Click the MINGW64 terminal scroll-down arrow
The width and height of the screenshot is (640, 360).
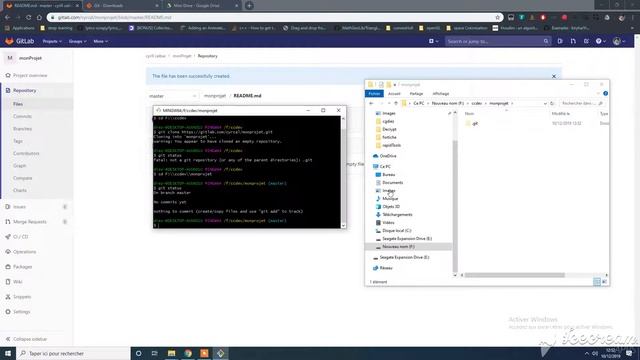coord(343,225)
